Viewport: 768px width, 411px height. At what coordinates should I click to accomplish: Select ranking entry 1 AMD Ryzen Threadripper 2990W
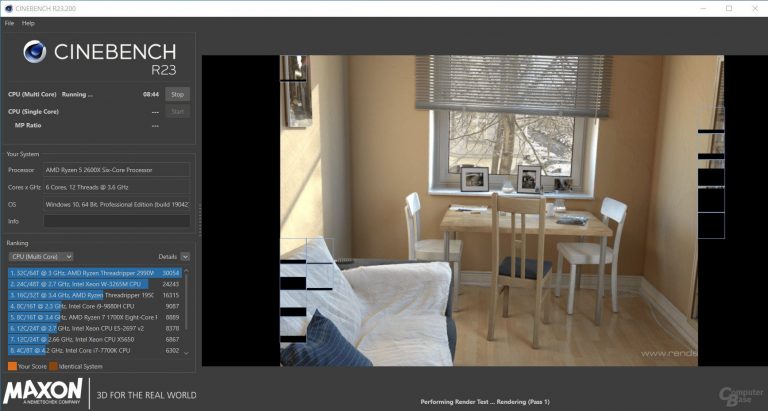pyautogui.click(x=95, y=273)
